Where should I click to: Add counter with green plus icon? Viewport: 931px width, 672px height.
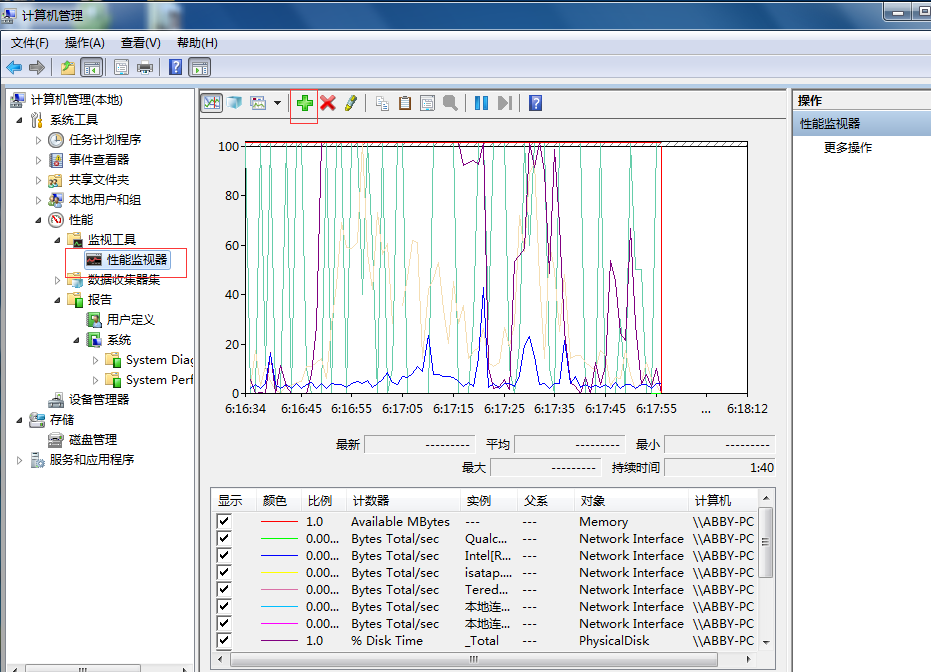click(305, 103)
